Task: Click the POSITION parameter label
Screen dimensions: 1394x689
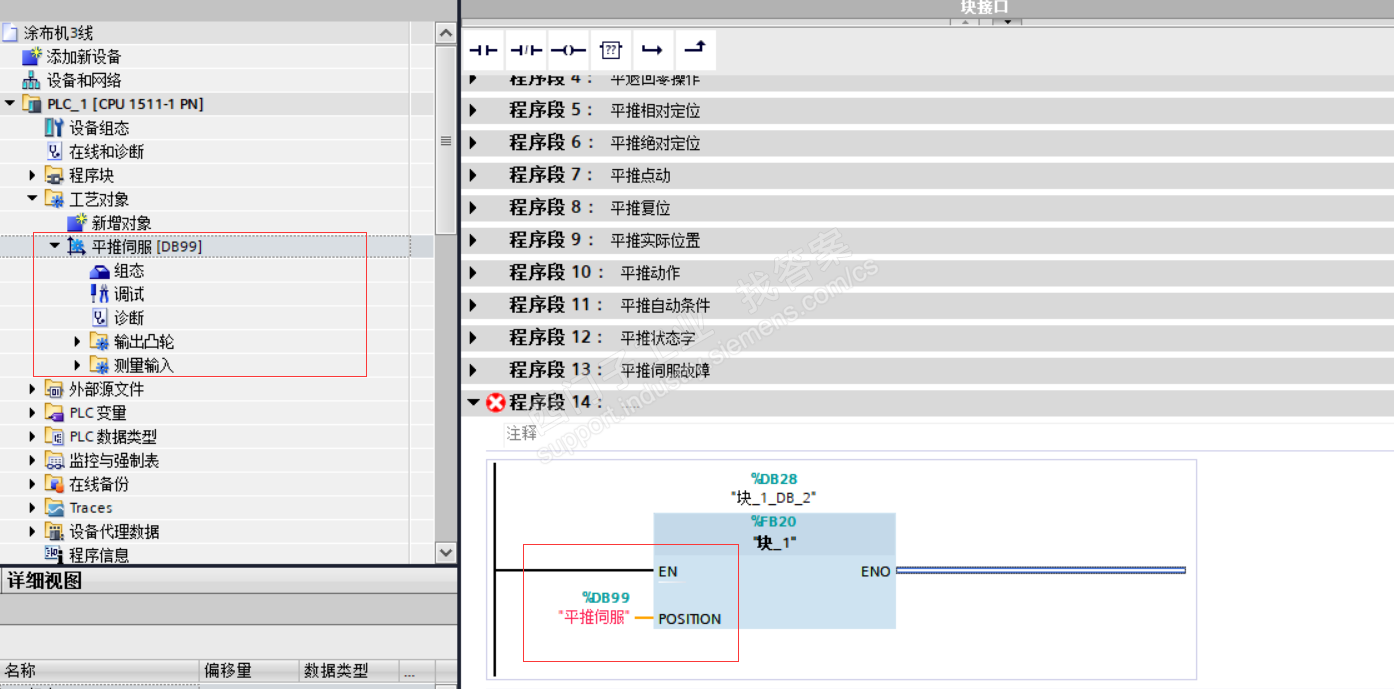Action: [690, 619]
